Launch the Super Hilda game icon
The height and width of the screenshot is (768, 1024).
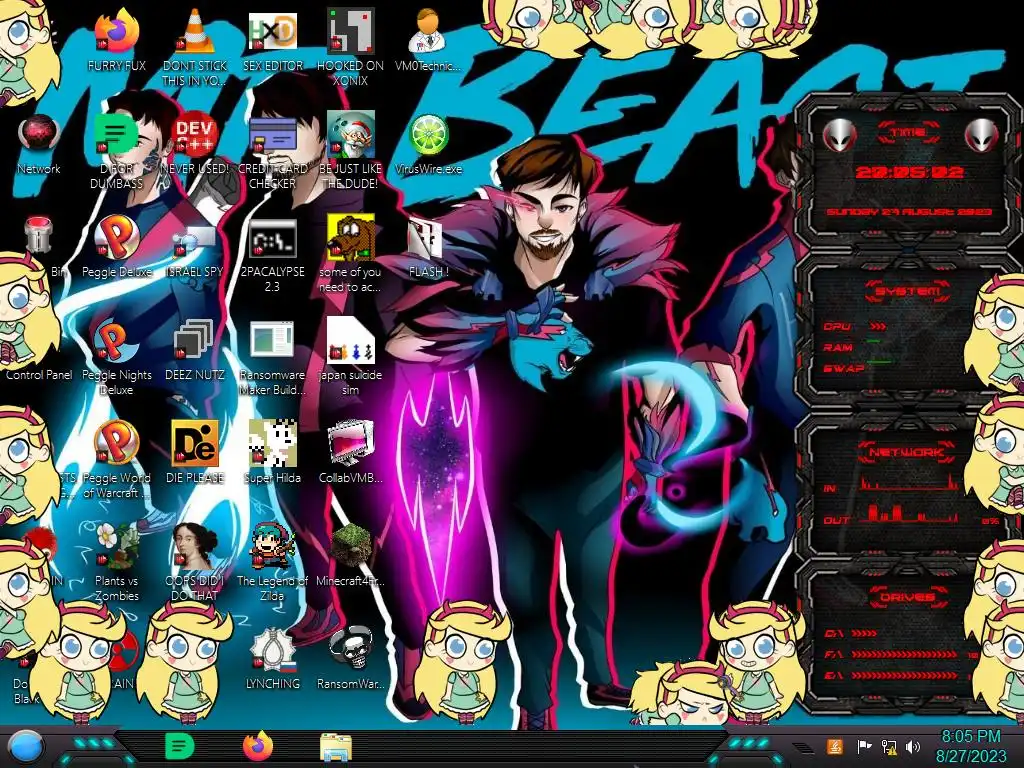click(272, 444)
